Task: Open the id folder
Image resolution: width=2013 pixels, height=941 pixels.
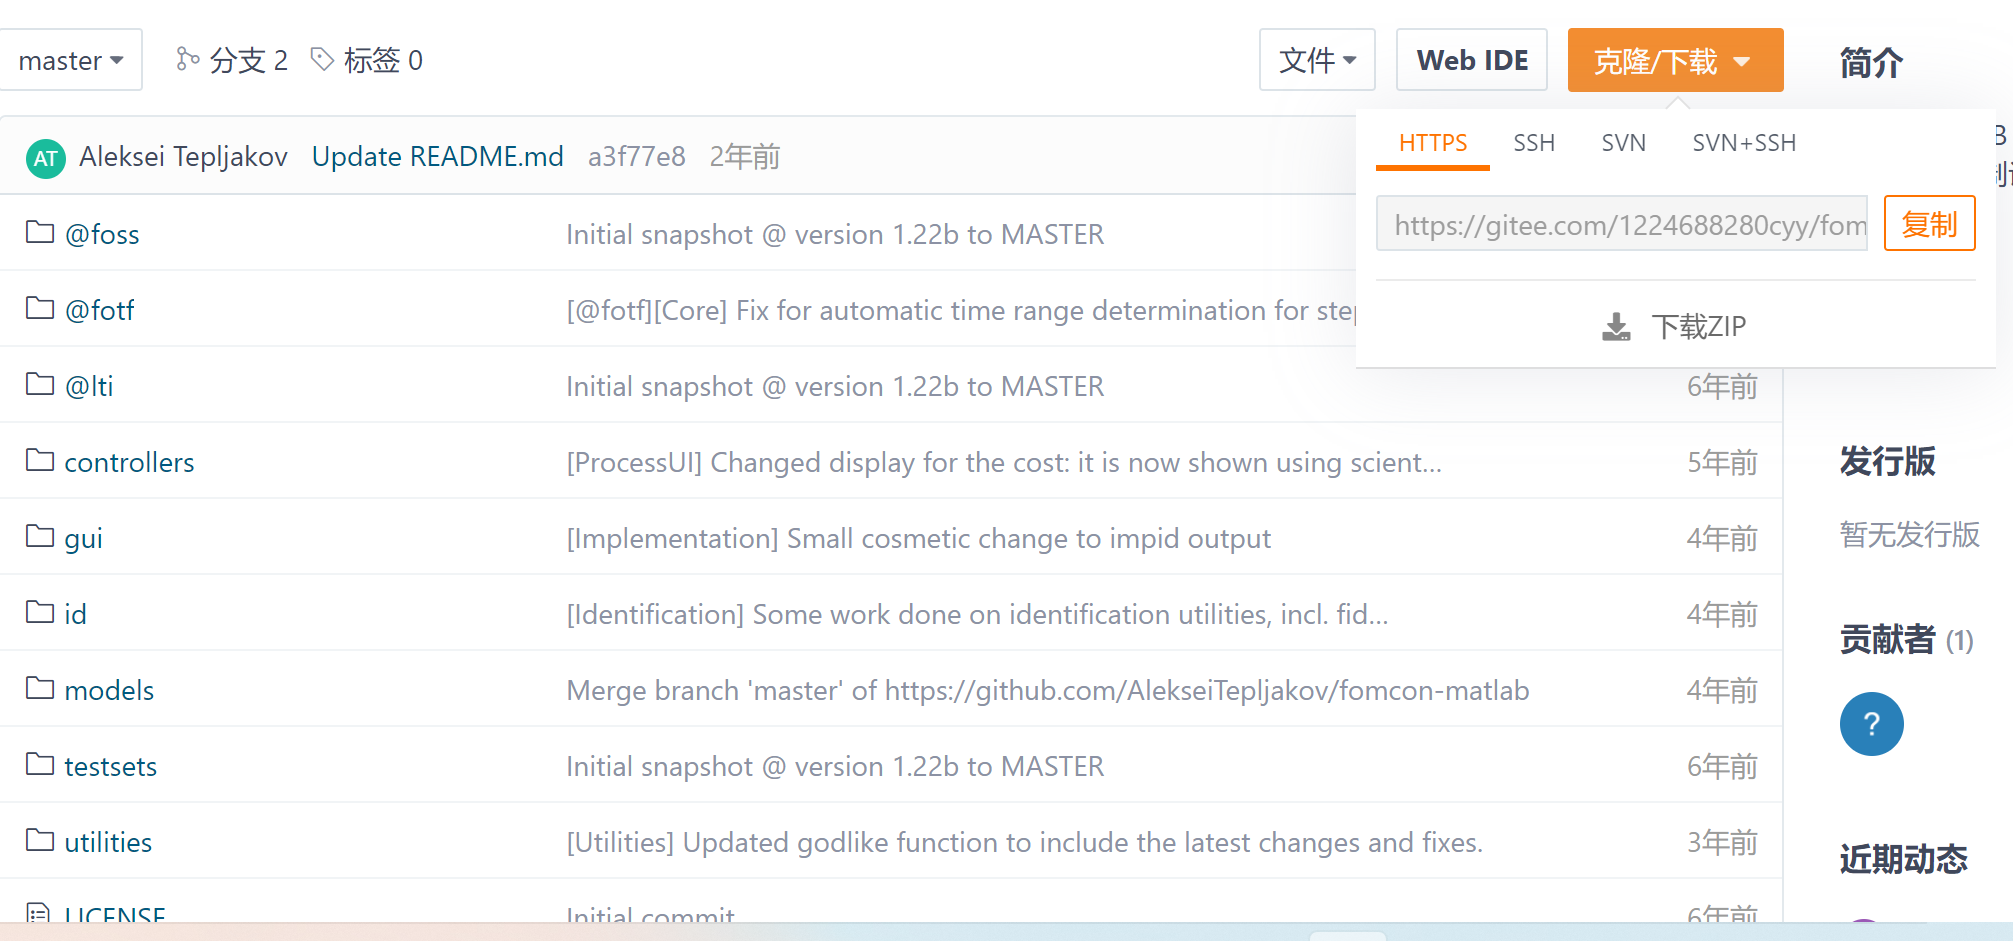Action: pyautogui.click(x=75, y=614)
